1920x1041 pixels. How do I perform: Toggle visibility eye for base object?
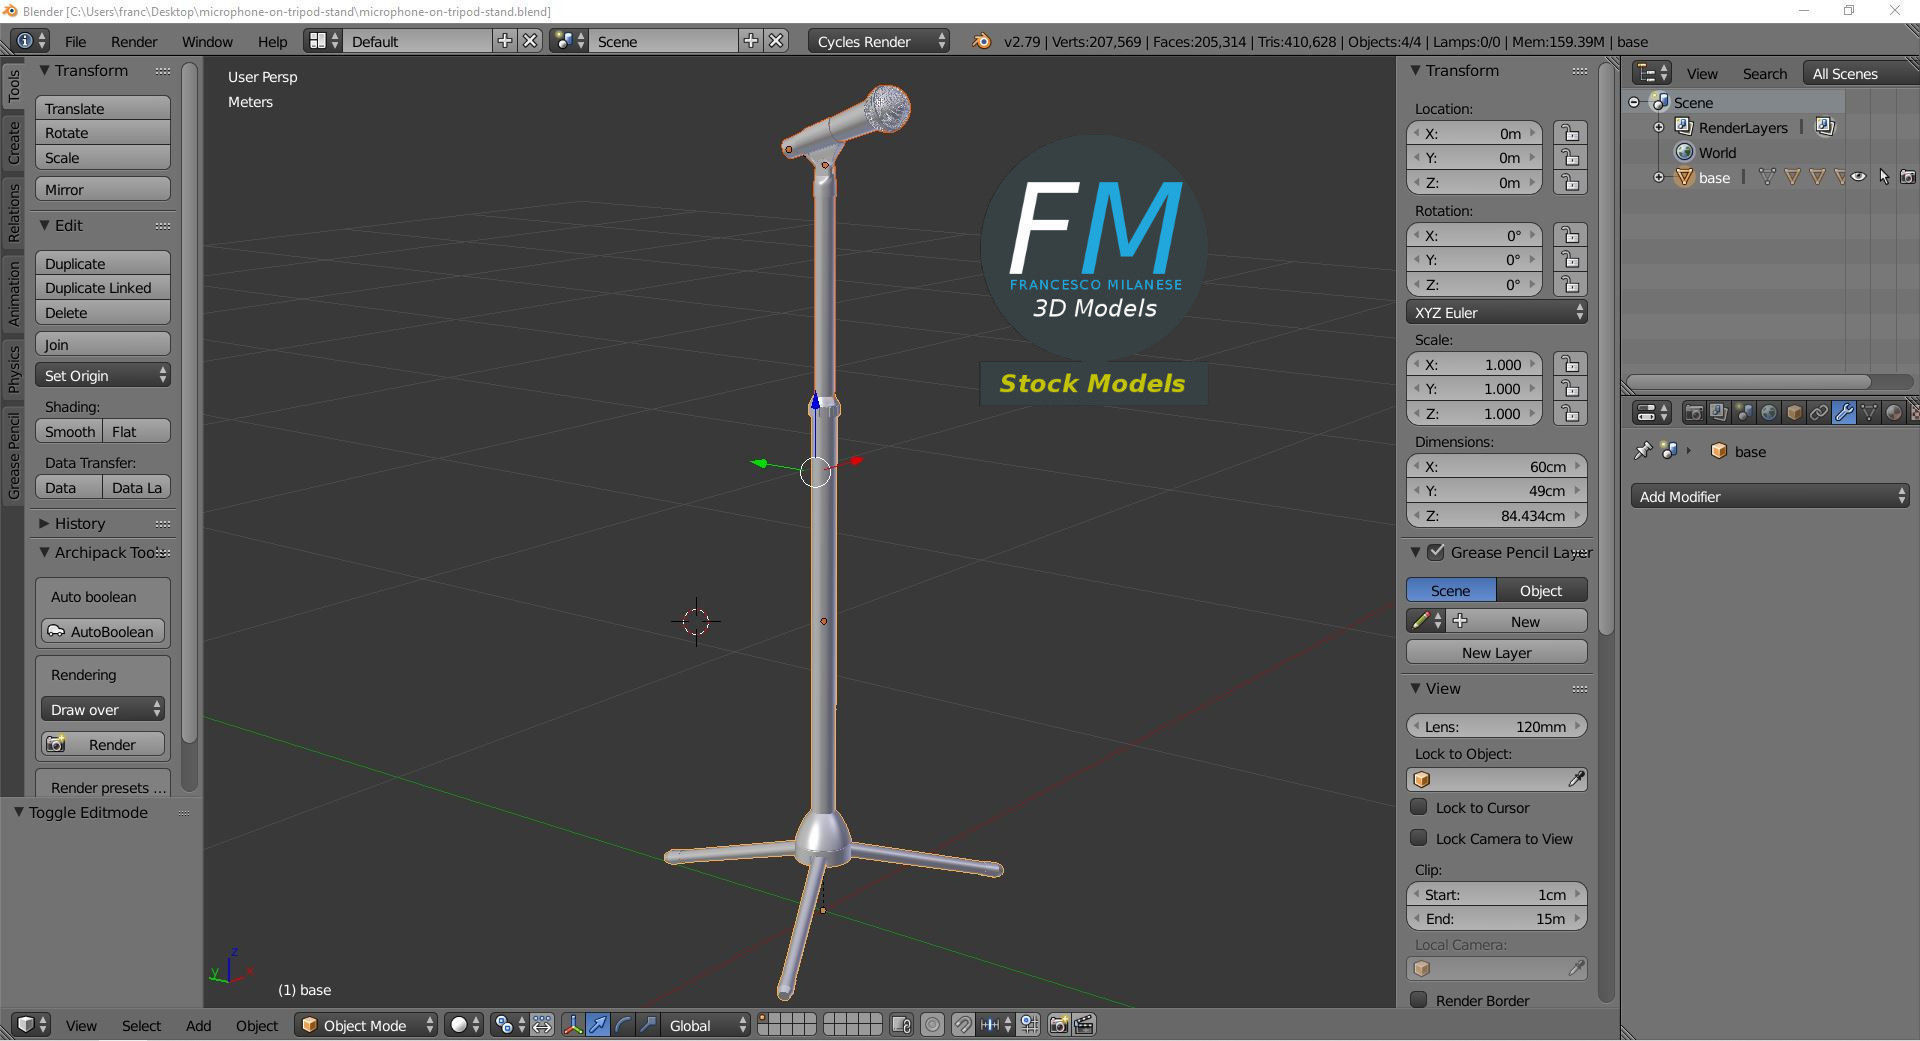[x=1858, y=177]
